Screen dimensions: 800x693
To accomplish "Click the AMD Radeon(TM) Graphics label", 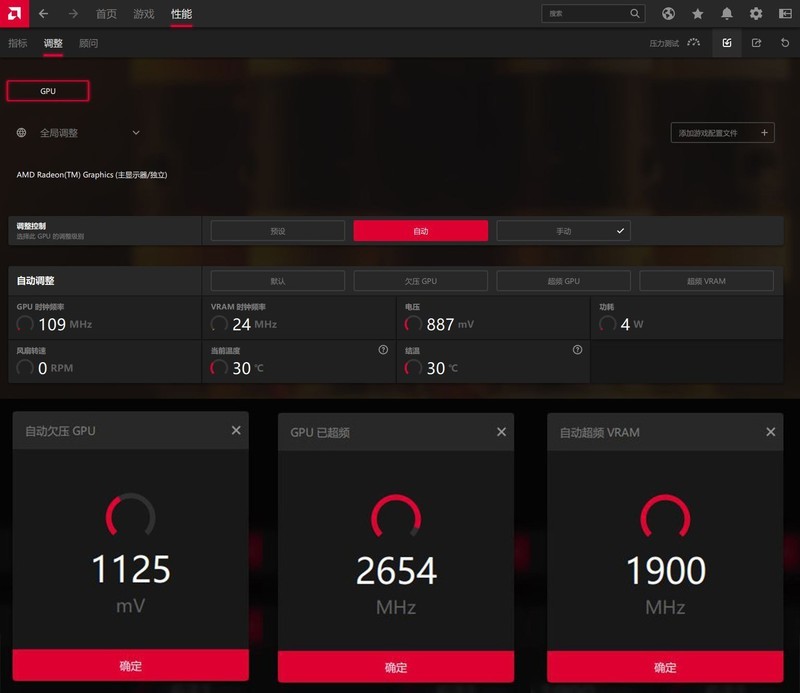I will click(92, 175).
